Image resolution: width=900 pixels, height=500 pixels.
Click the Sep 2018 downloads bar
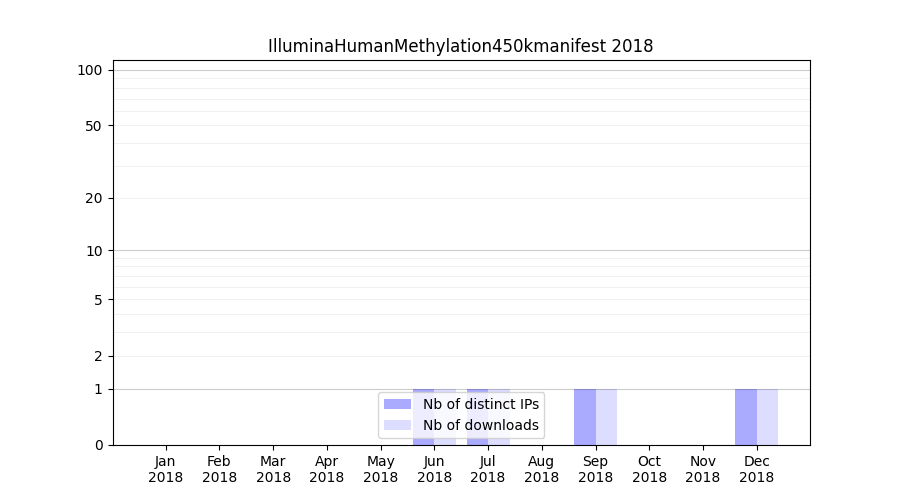click(x=606, y=417)
